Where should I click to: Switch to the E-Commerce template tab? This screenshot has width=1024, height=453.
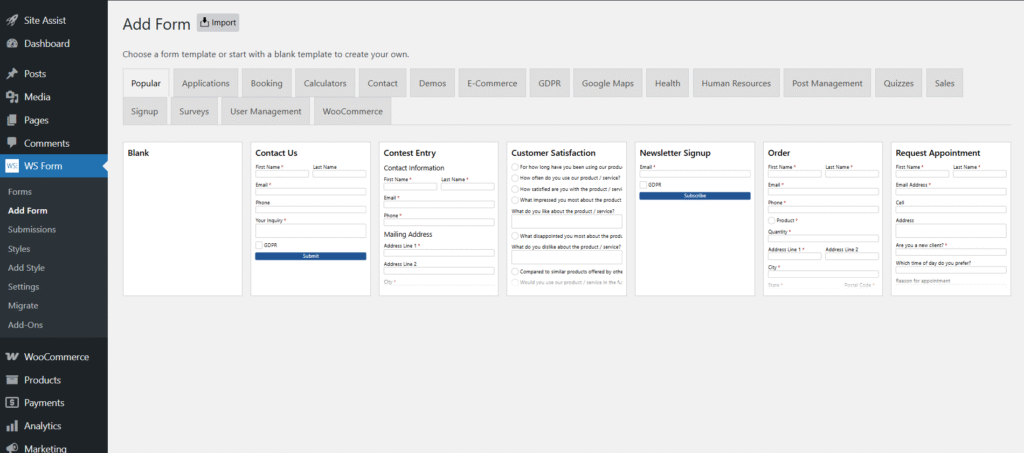click(491, 83)
